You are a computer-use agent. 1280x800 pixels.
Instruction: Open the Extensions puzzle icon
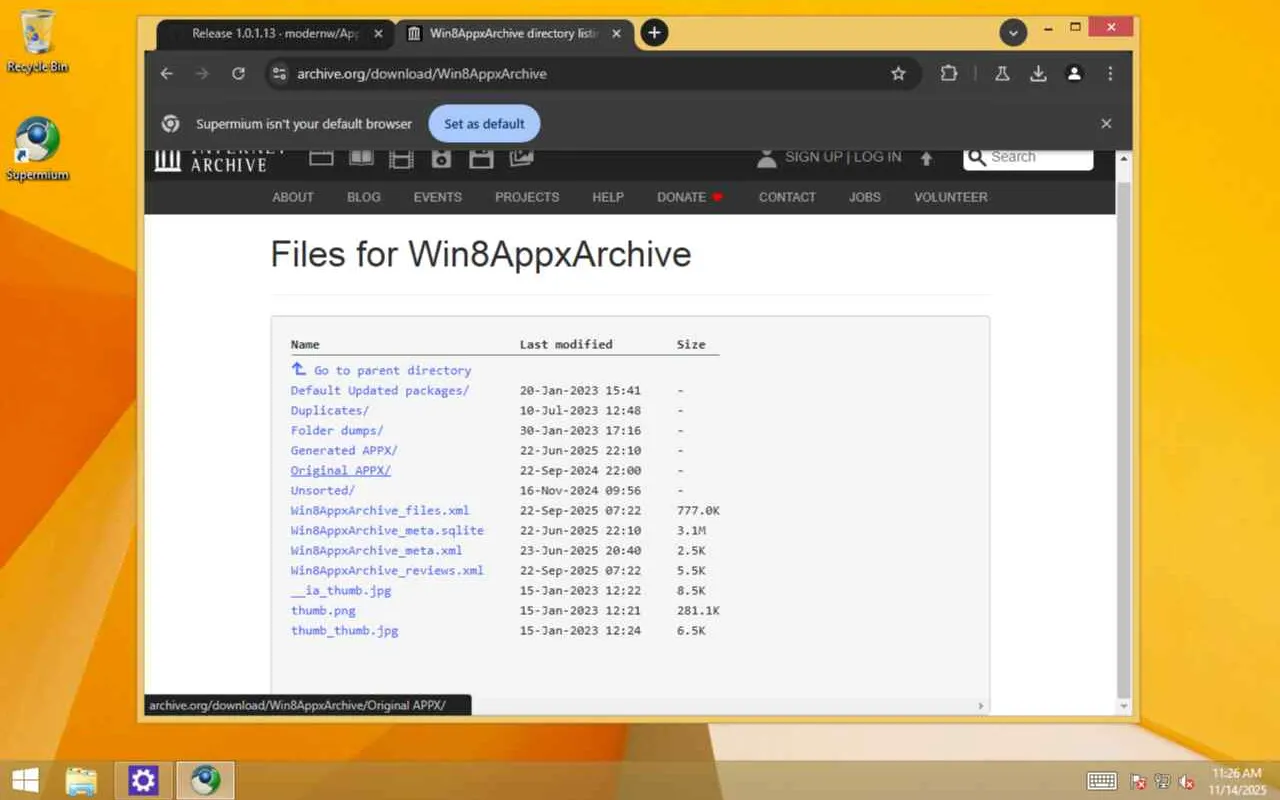(949, 73)
